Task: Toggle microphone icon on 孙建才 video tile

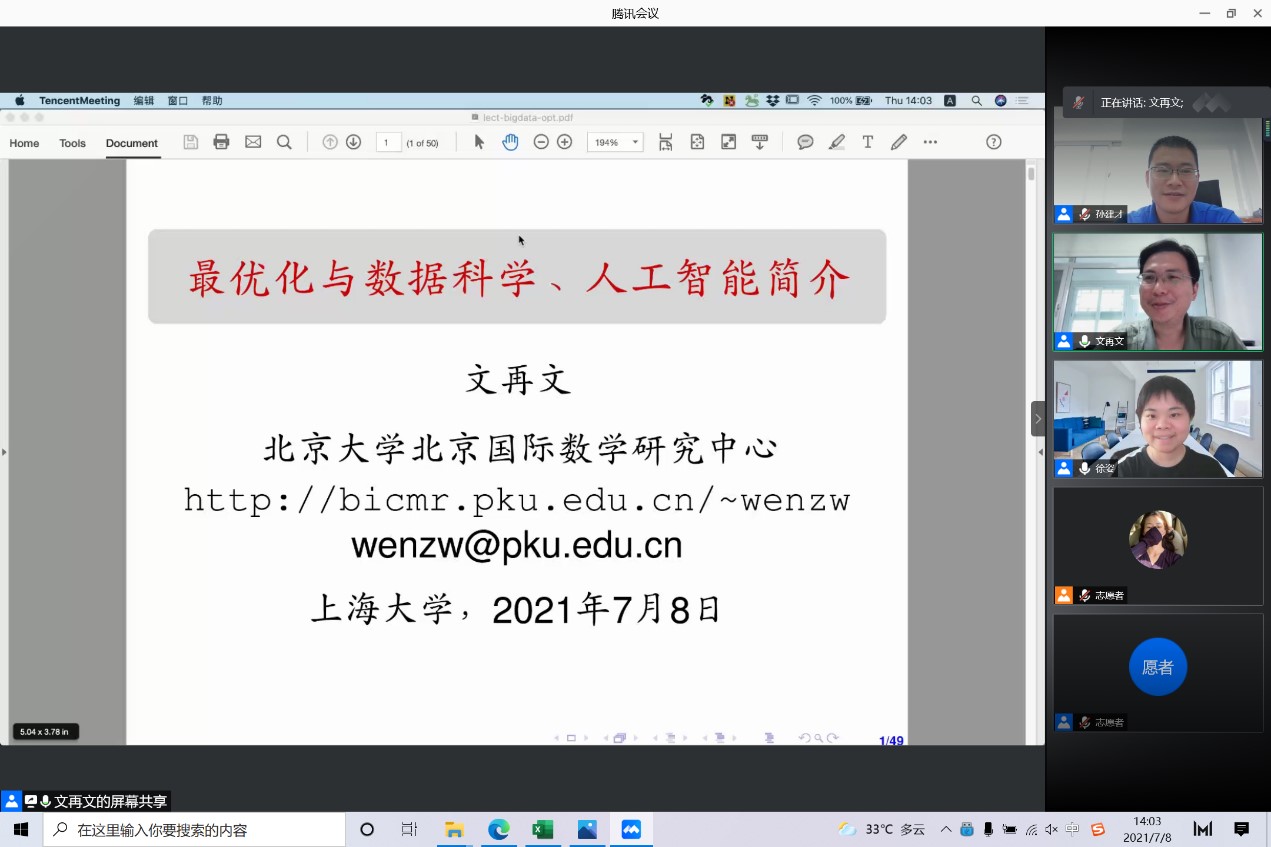Action: (x=1084, y=214)
